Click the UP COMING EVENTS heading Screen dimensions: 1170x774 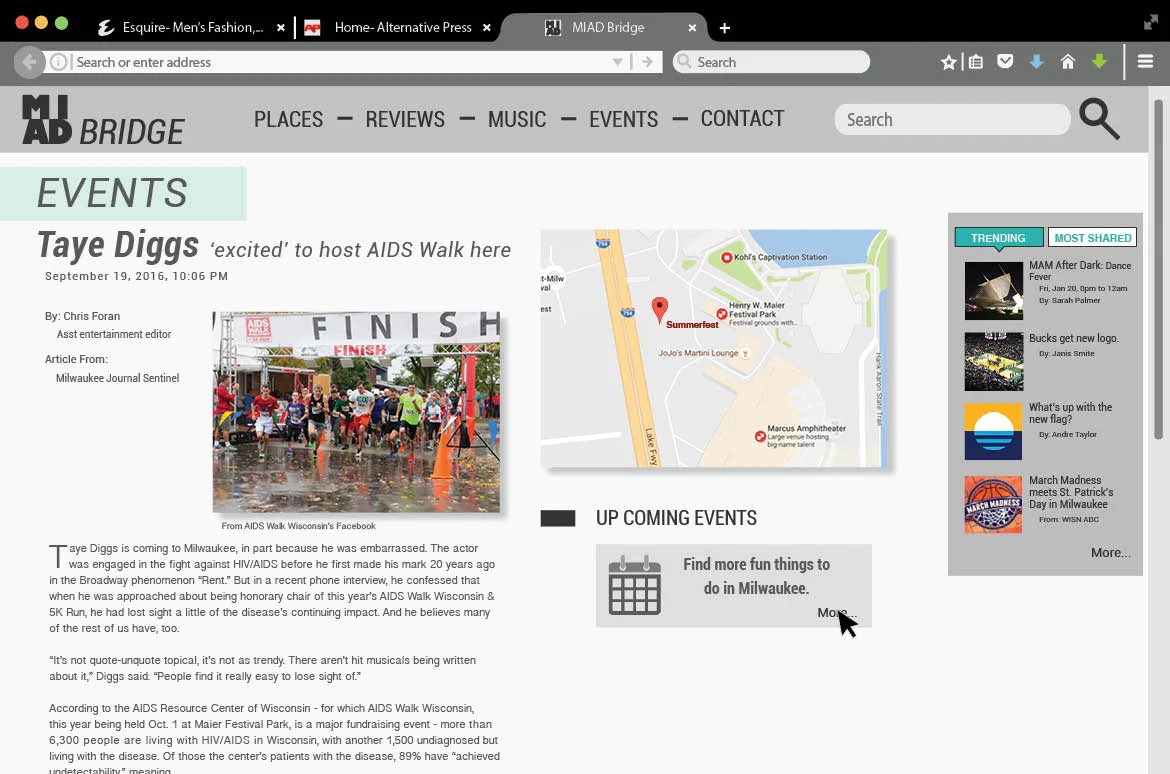(676, 518)
